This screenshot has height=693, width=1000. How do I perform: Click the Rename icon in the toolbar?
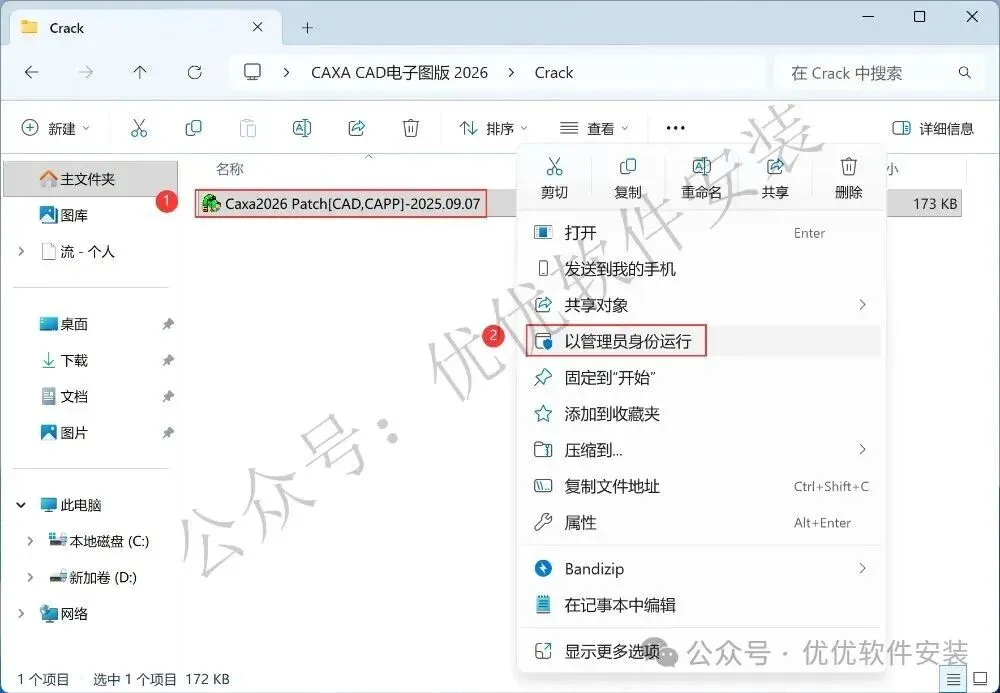point(302,128)
